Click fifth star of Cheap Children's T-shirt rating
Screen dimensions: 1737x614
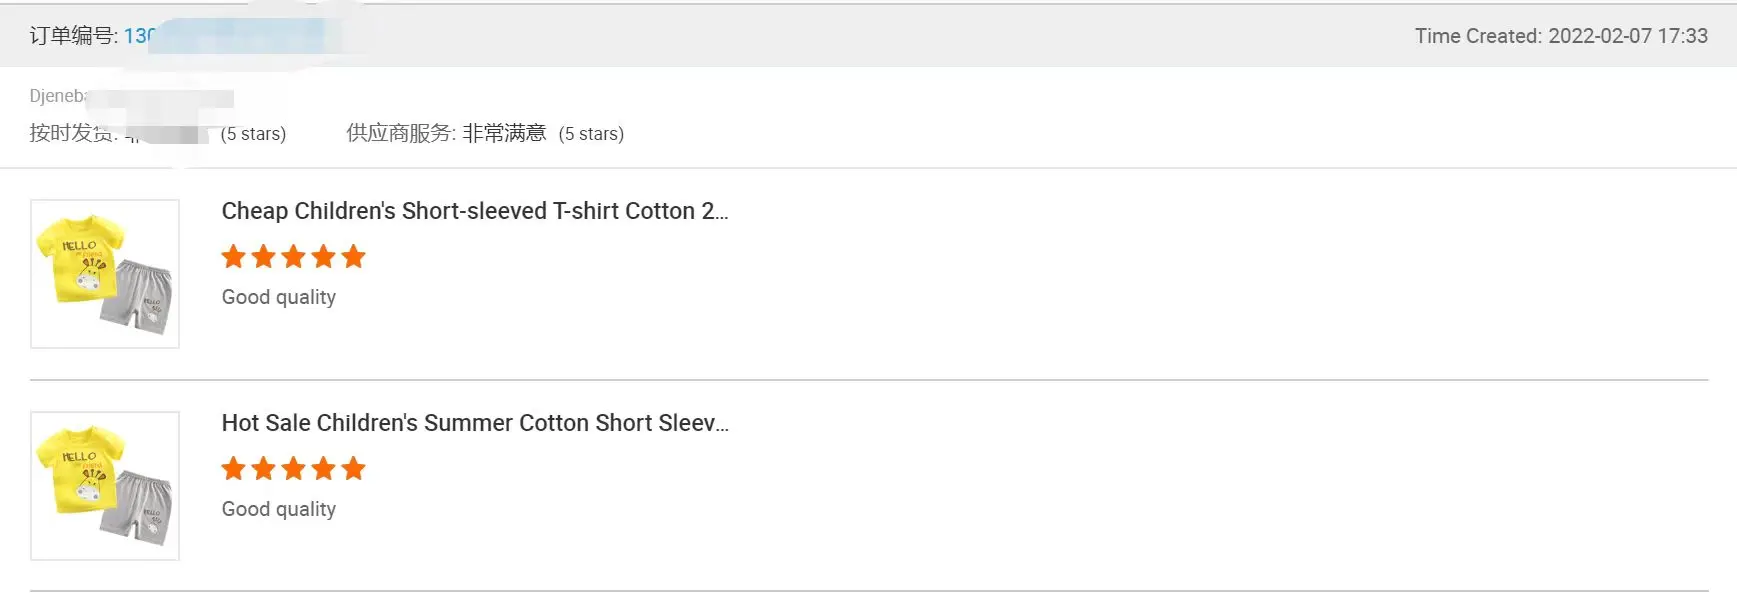[x=353, y=257]
